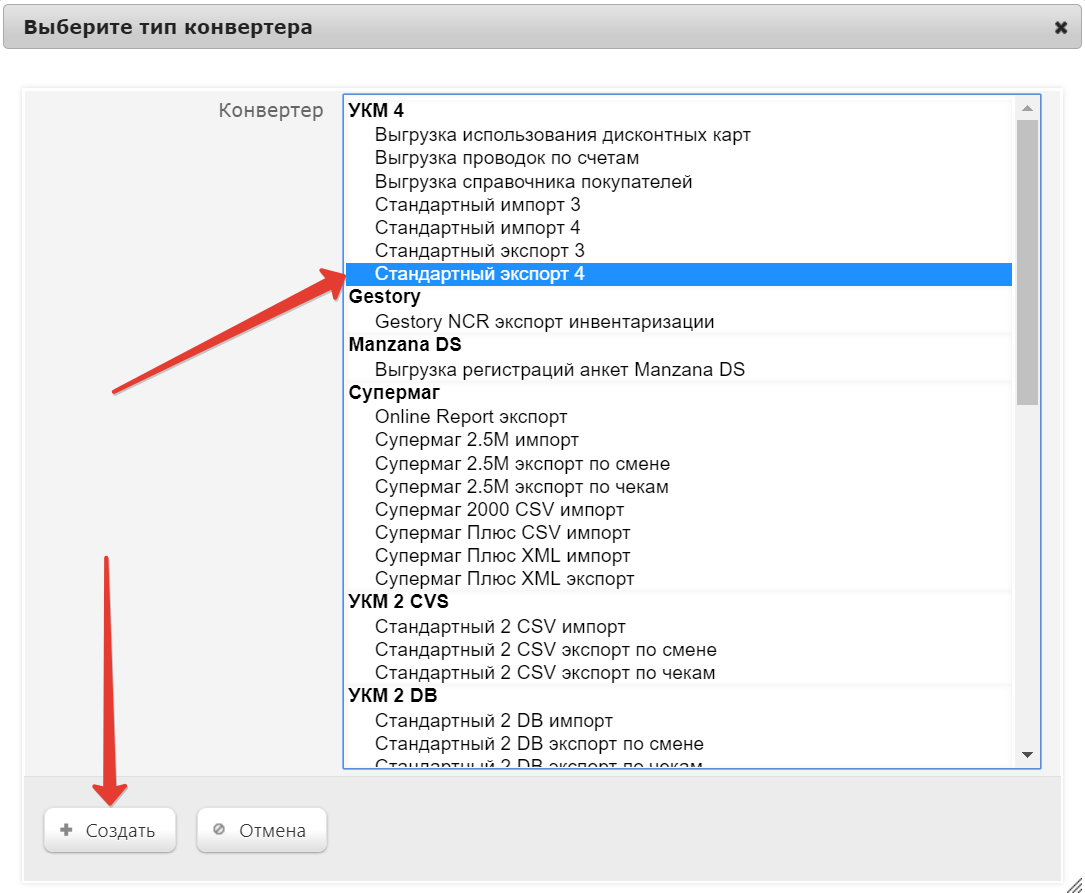The height and width of the screenshot is (893, 1085).
Task: Choose Стандартный 2 DB импорт
Action: 679,721
